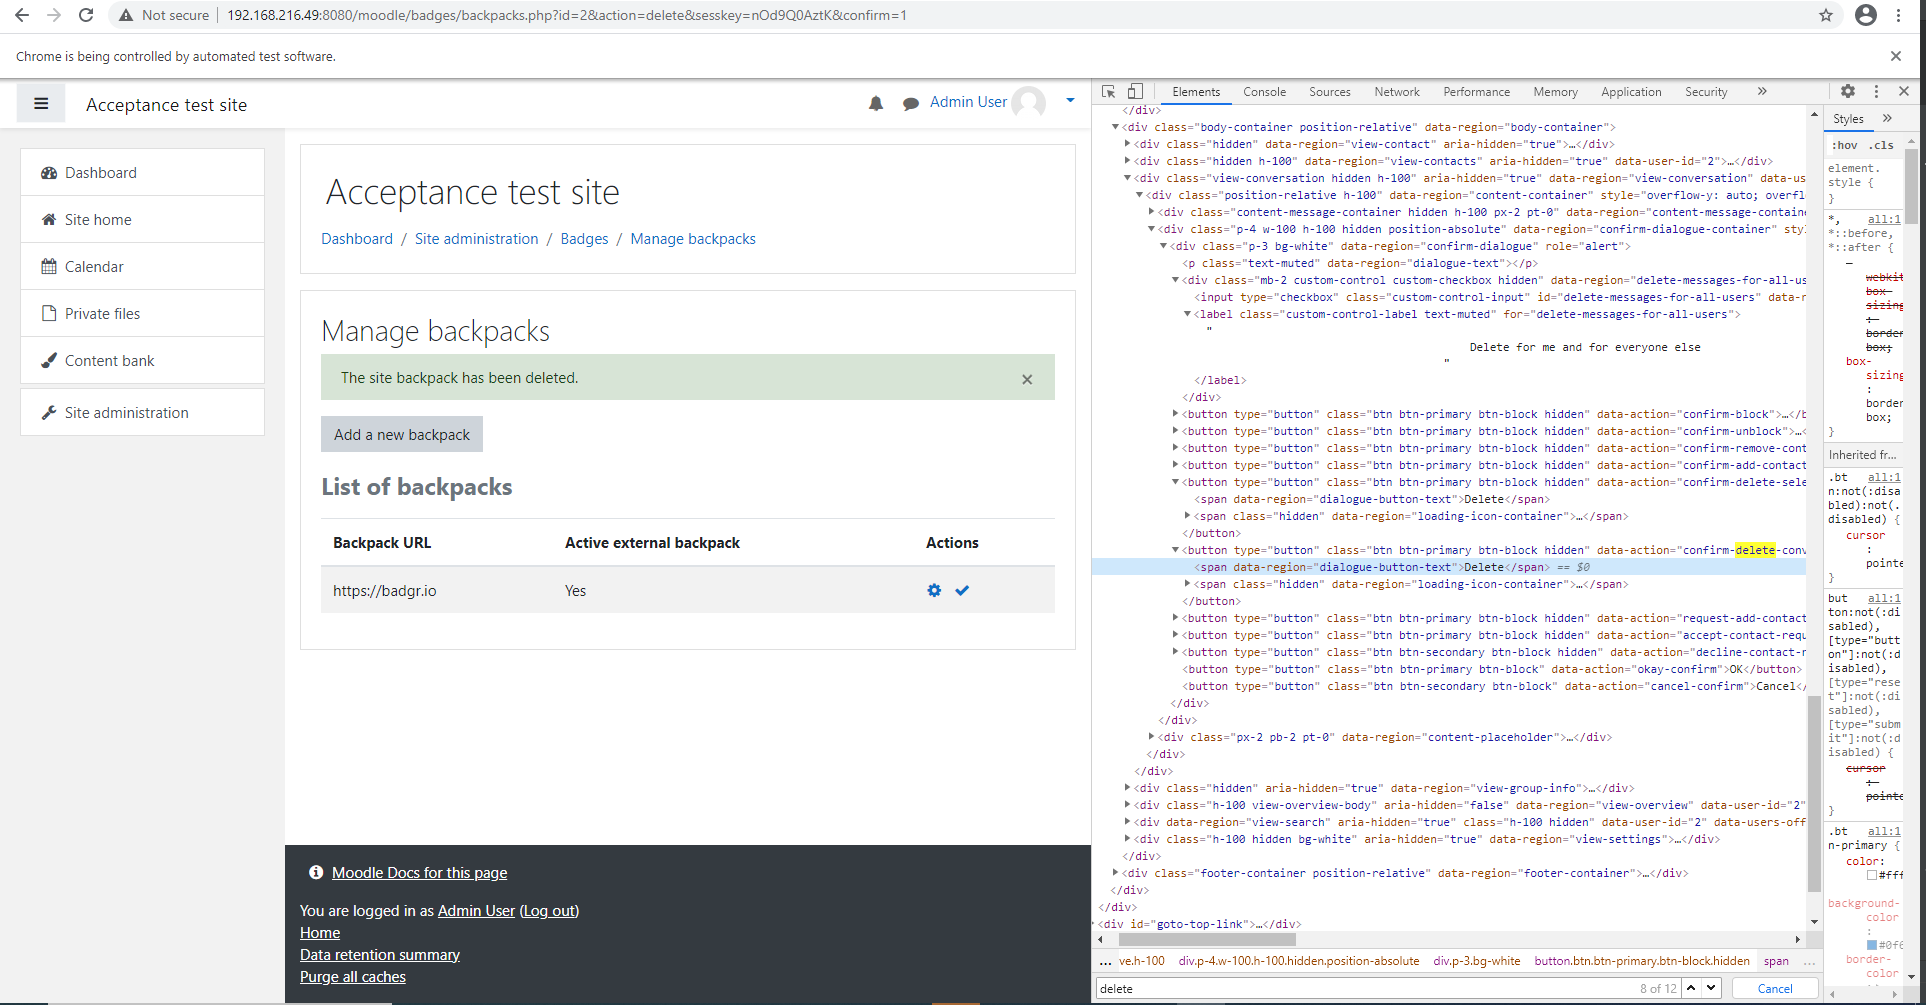This screenshot has height=1005, width=1926.
Task: Open the notifications bell
Action: [876, 103]
